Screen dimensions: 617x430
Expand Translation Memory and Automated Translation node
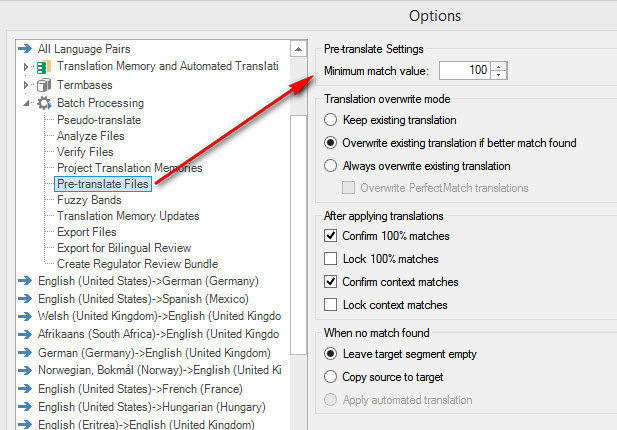[x=26, y=67]
